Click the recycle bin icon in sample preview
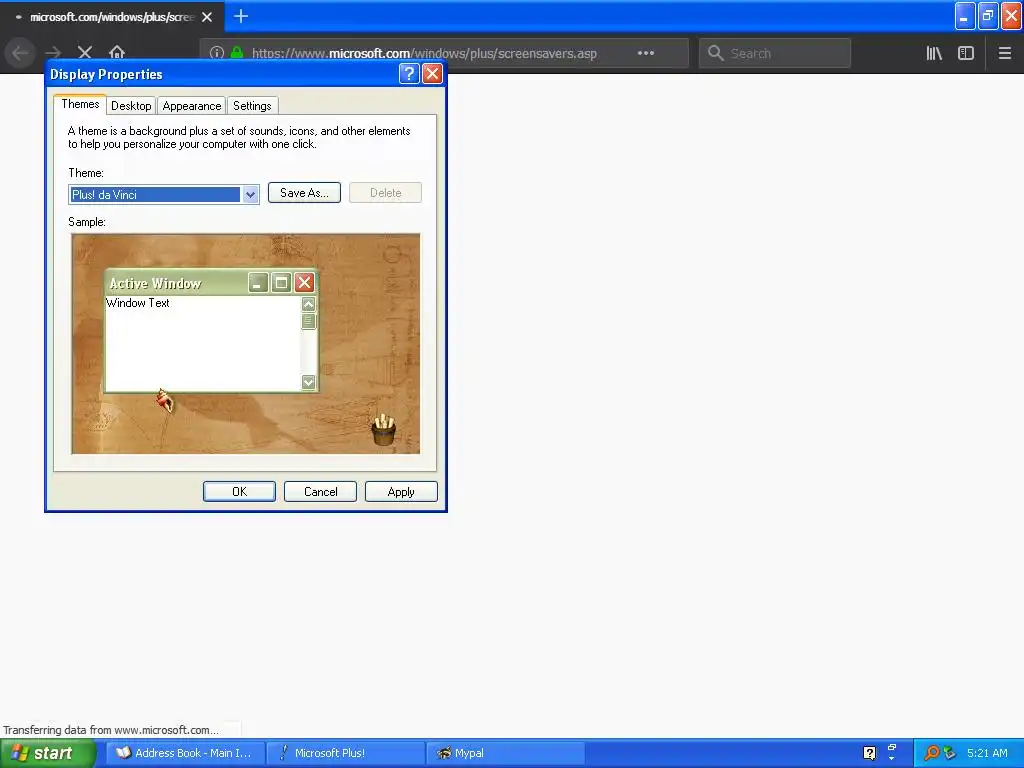The image size is (1024, 768). (383, 430)
